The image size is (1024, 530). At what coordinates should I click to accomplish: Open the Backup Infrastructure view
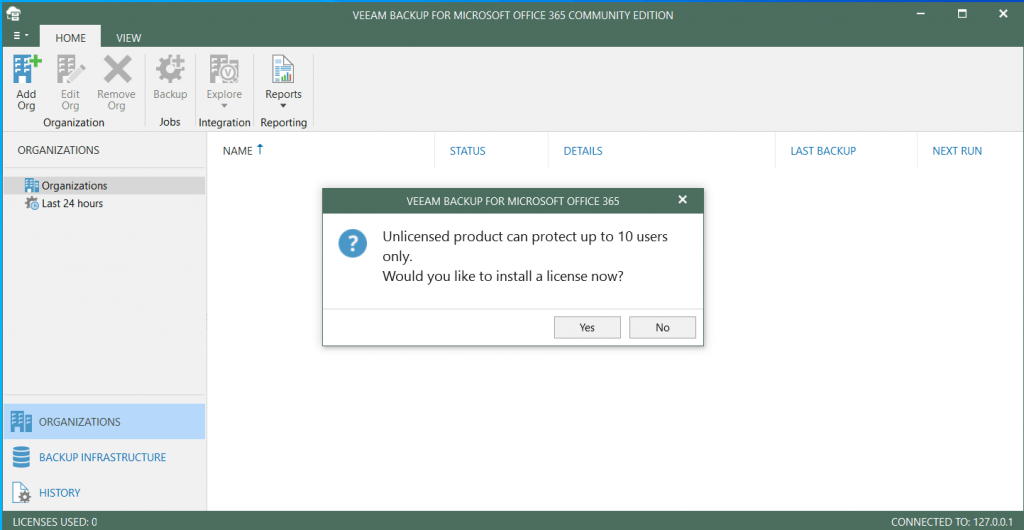click(x=102, y=457)
